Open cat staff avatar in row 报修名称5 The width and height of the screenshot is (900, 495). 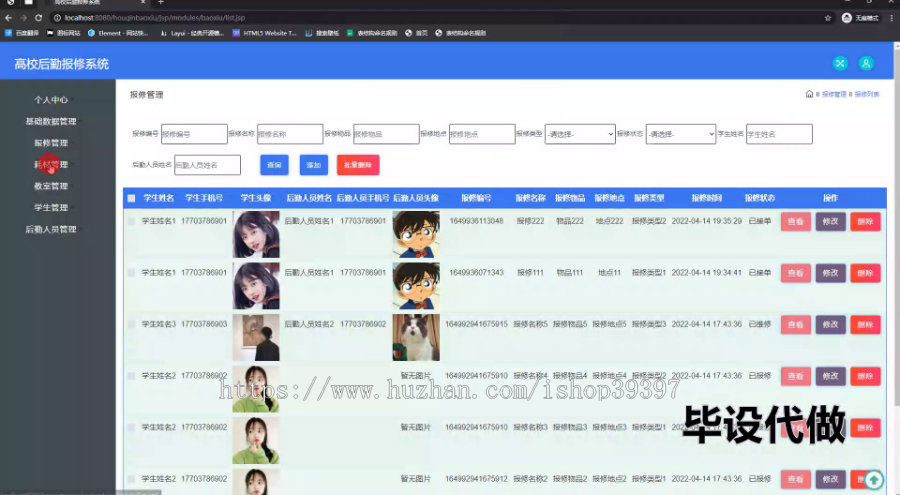coord(416,338)
